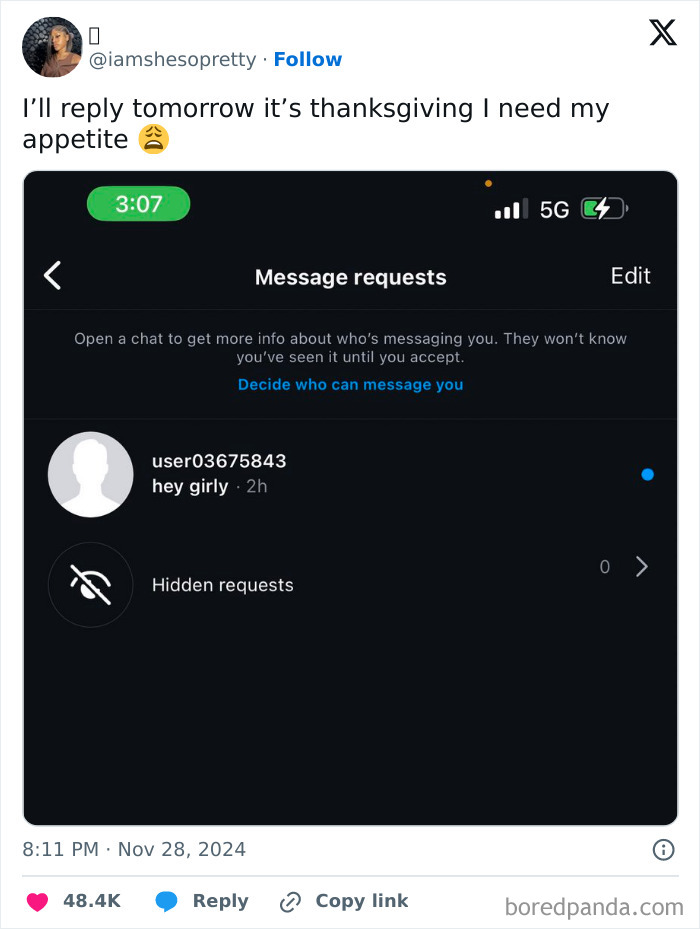Tap the battery charging icon in status bar
The width and height of the screenshot is (700, 929).
click(x=604, y=208)
